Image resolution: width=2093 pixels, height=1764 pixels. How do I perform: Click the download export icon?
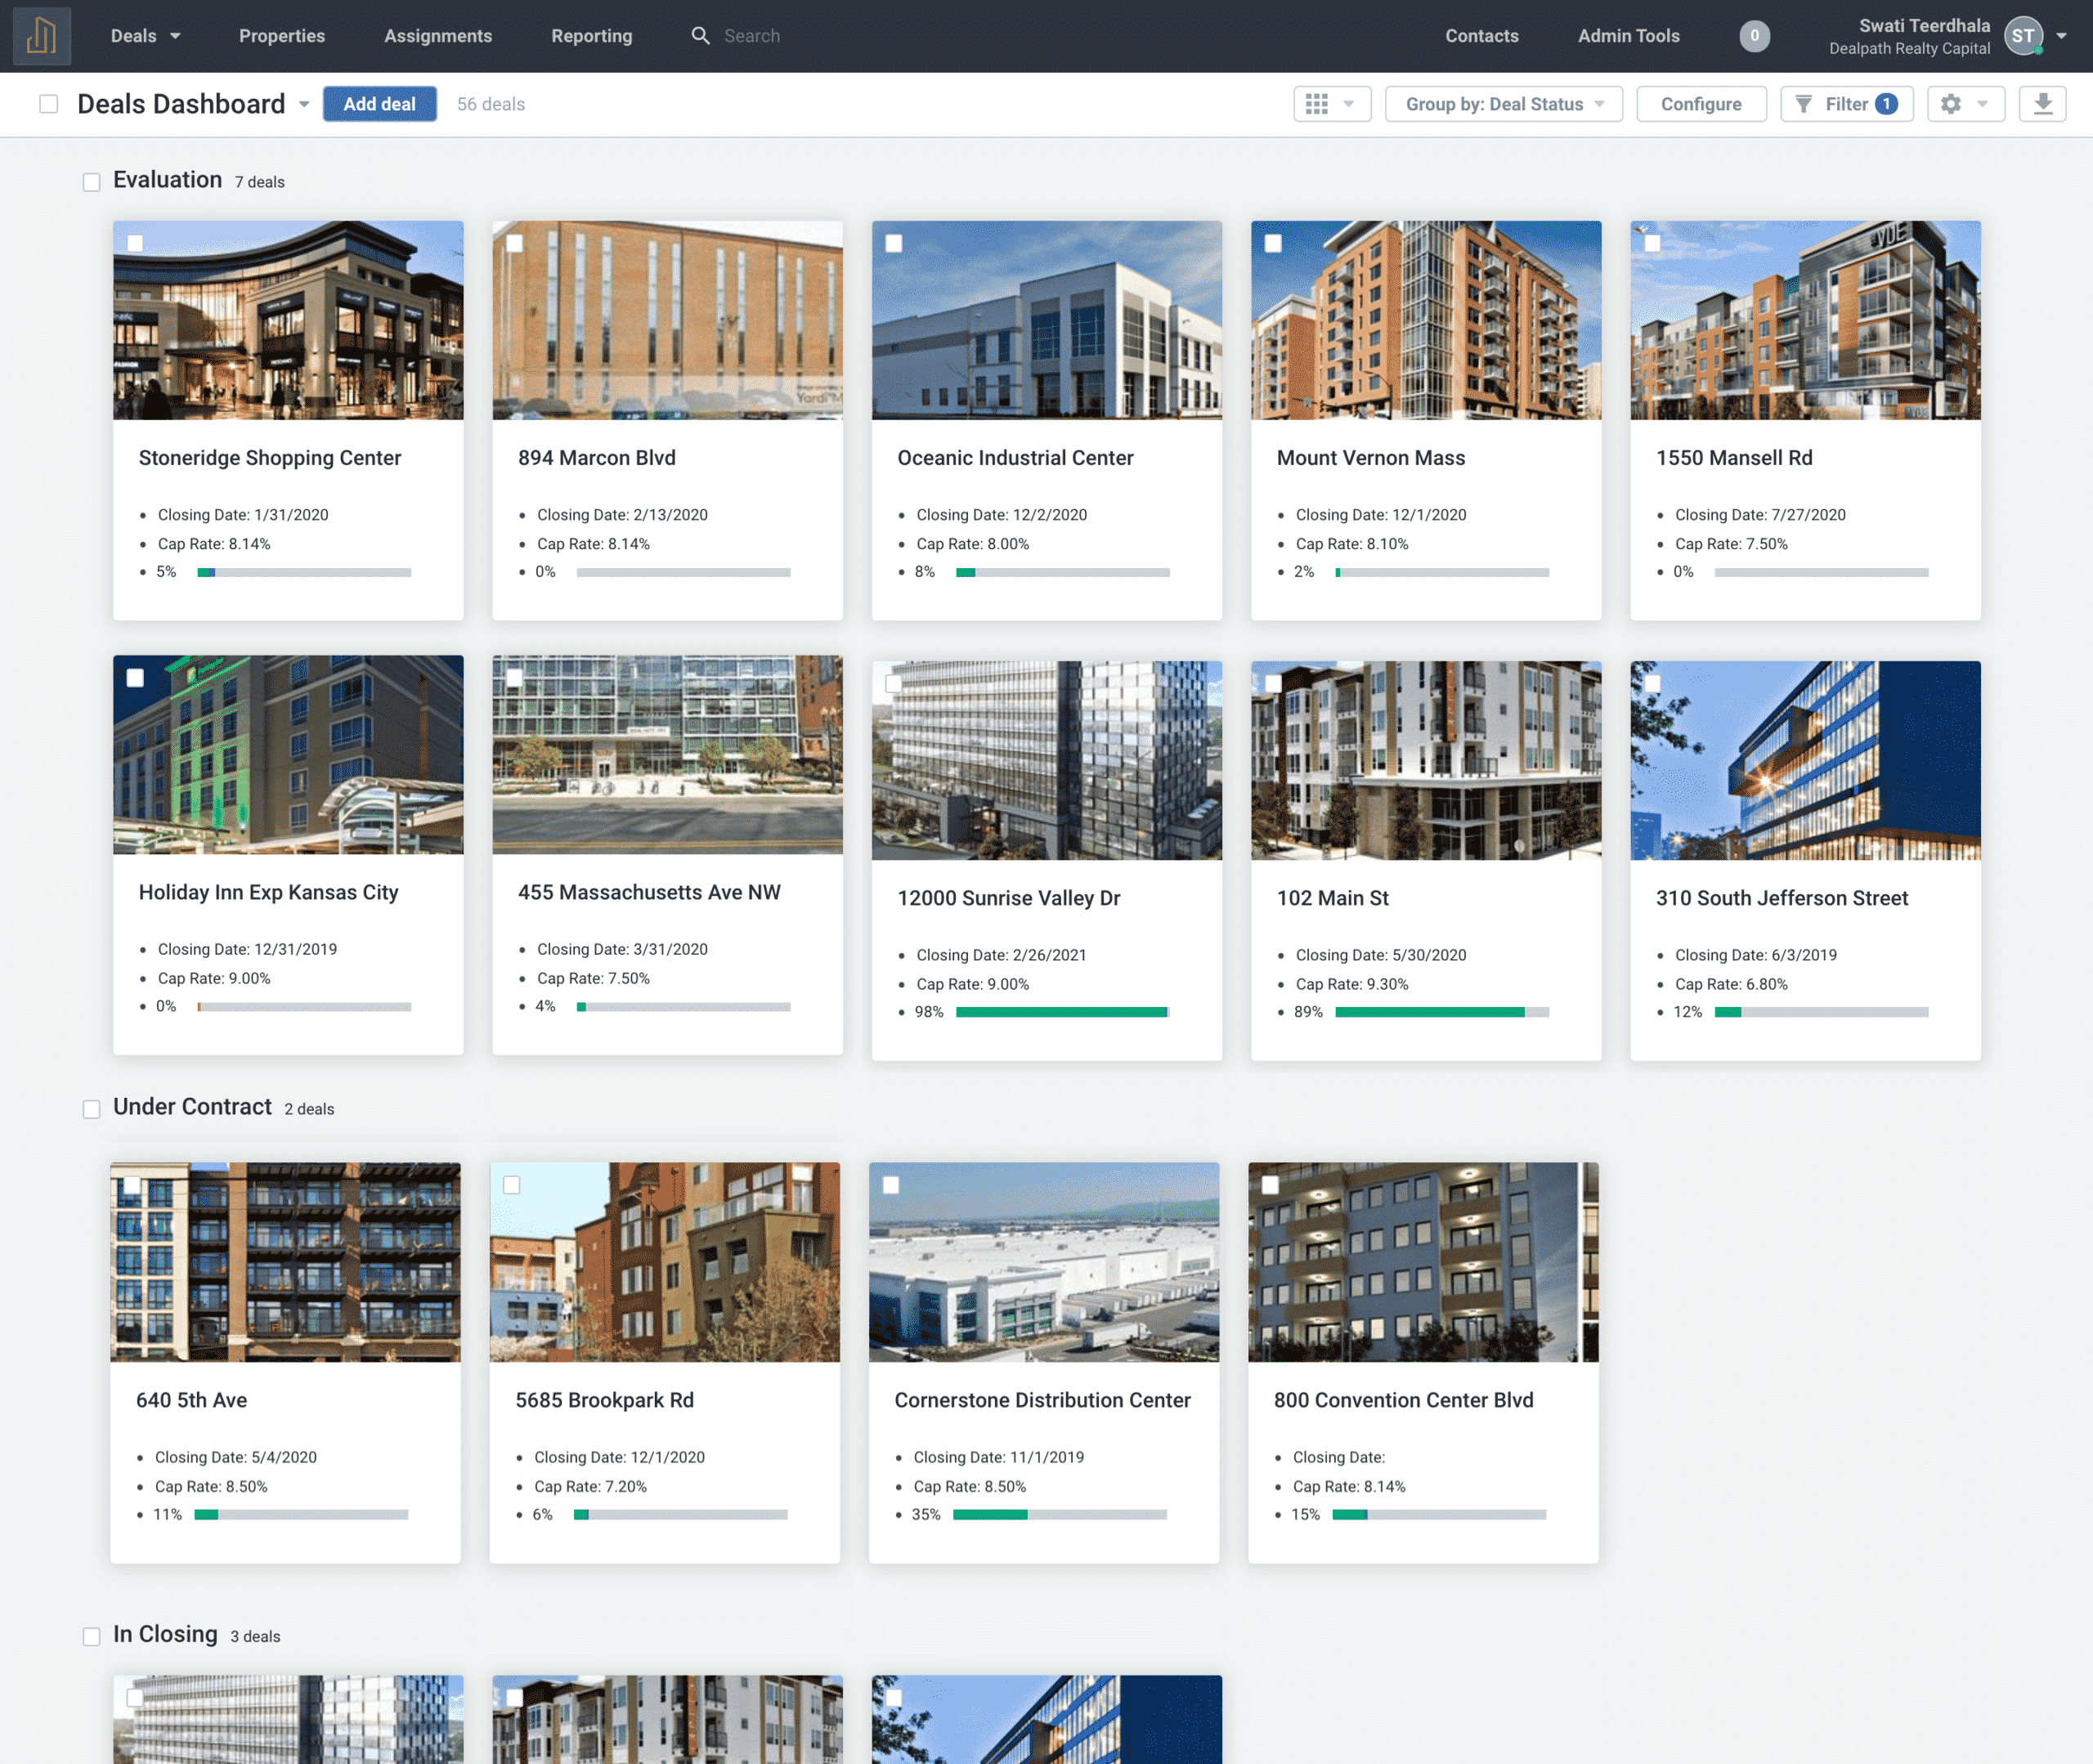point(2042,103)
